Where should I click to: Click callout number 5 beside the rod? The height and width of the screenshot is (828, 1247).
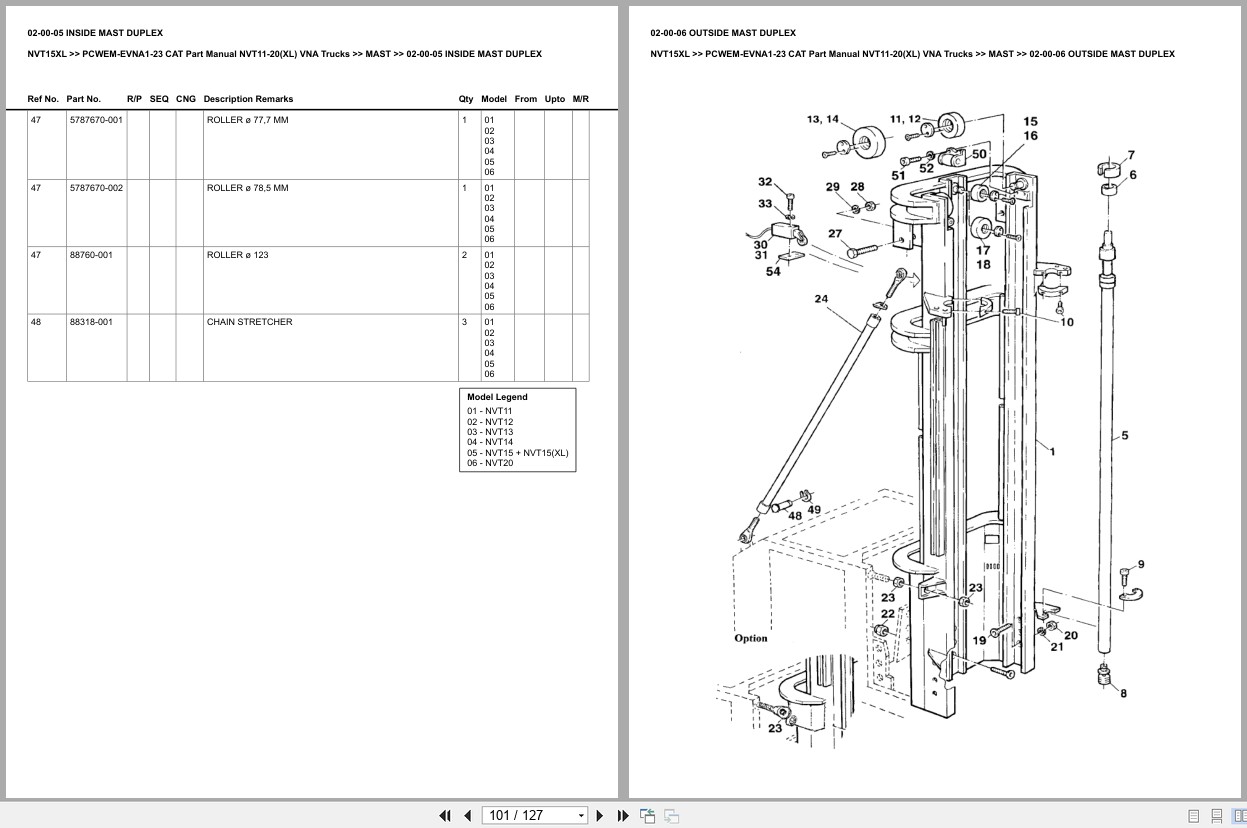[1125, 435]
